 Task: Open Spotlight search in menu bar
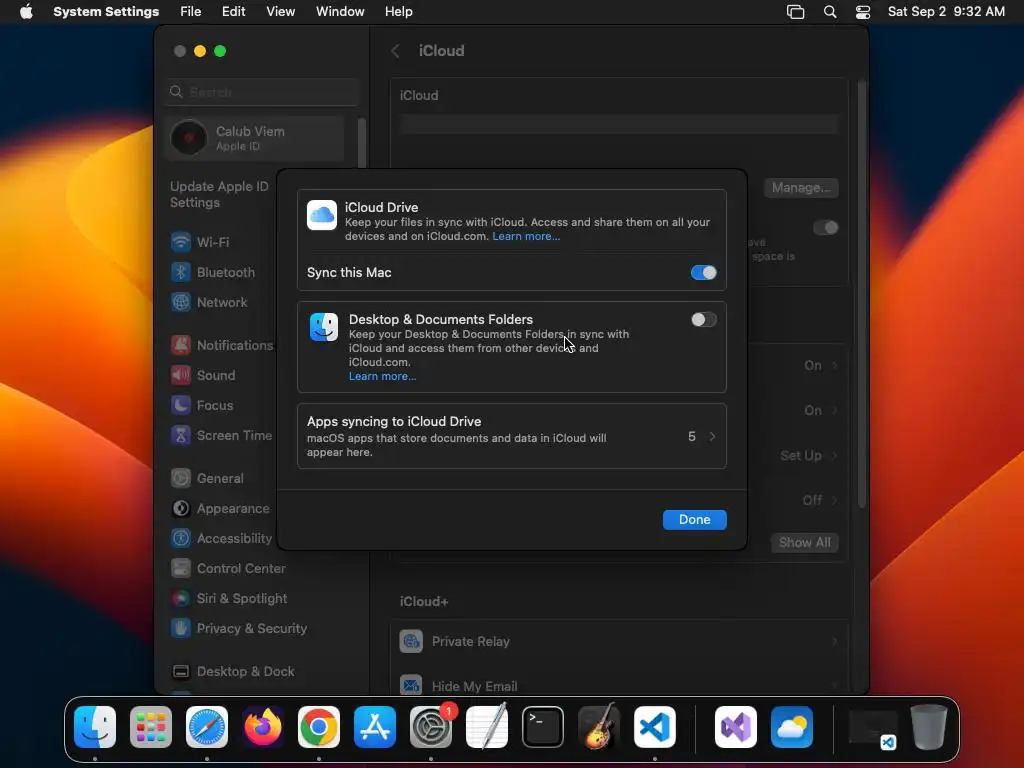pos(829,12)
